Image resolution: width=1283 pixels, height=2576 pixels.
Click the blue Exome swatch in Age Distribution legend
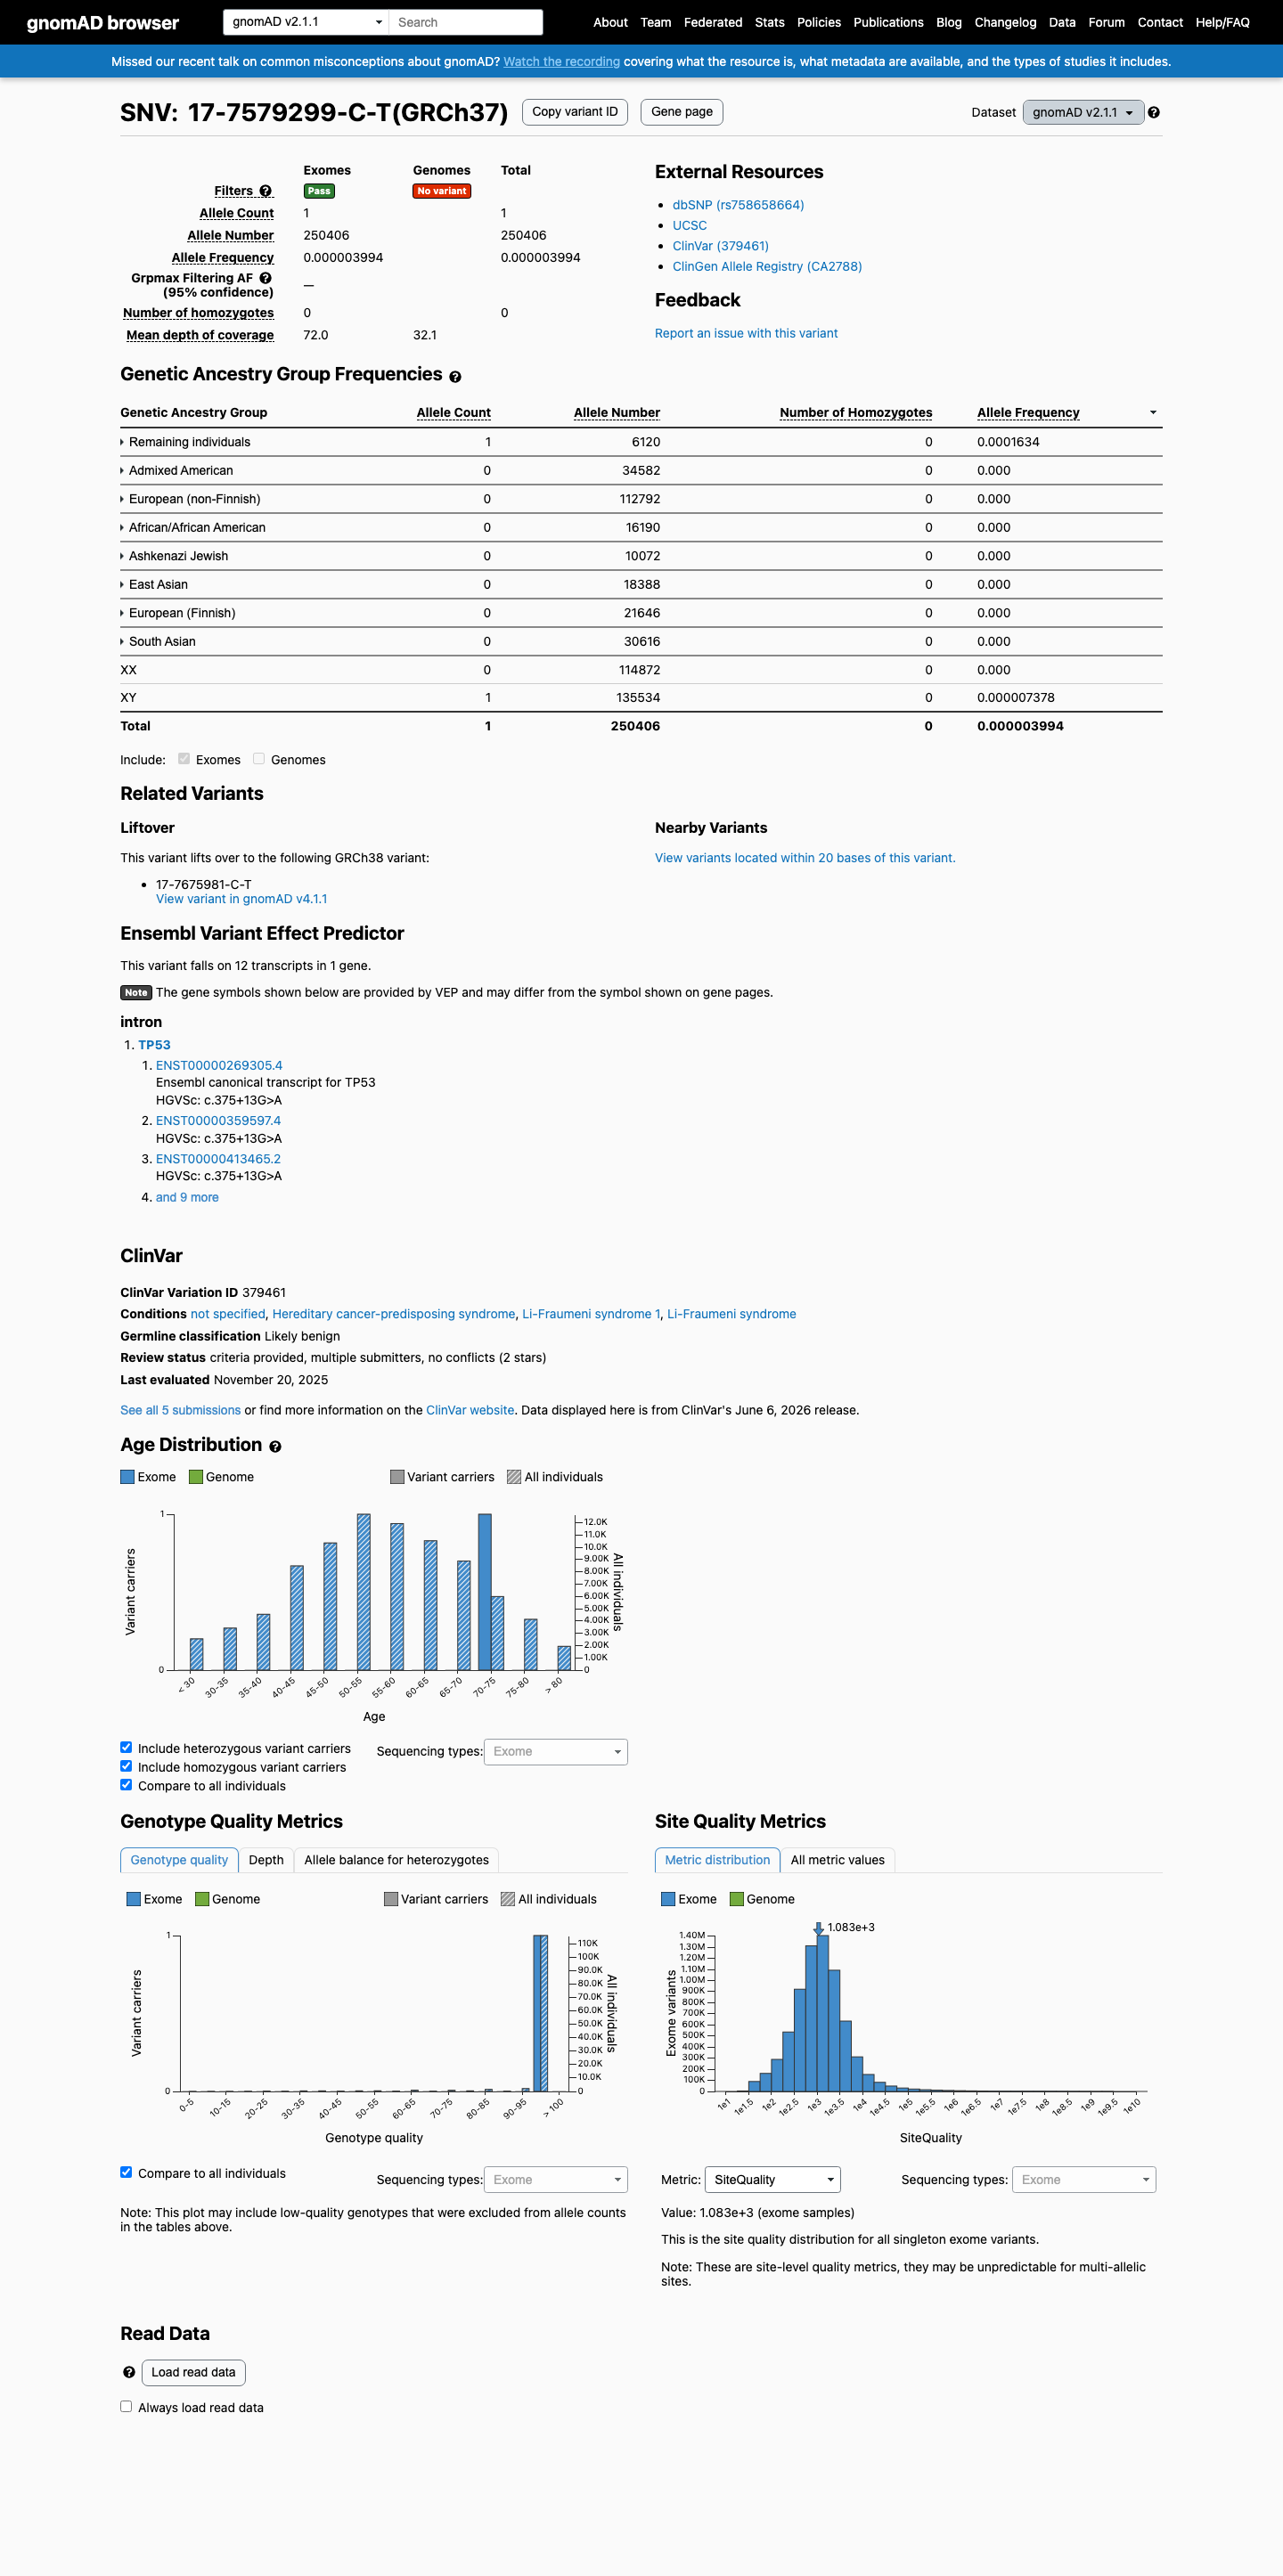[x=127, y=1477]
